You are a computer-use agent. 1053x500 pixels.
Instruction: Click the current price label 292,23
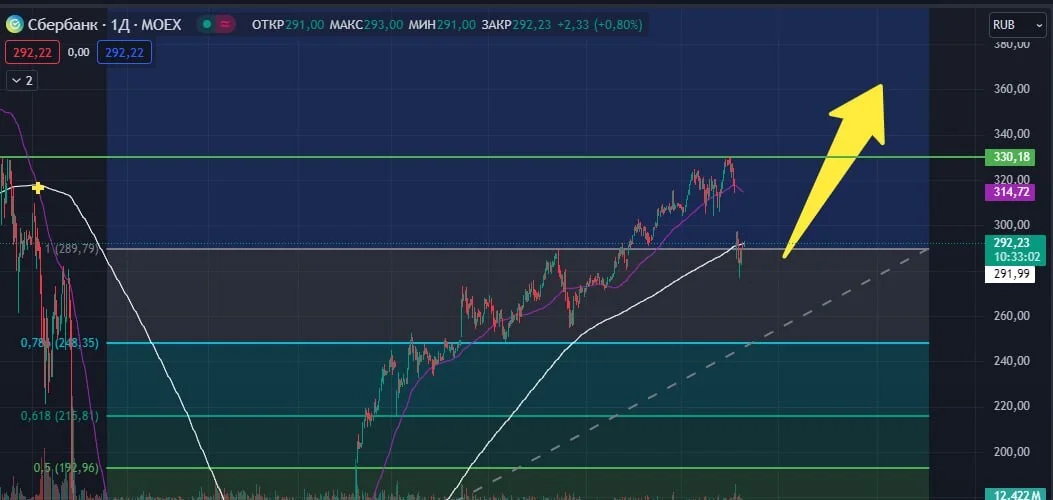1010,244
